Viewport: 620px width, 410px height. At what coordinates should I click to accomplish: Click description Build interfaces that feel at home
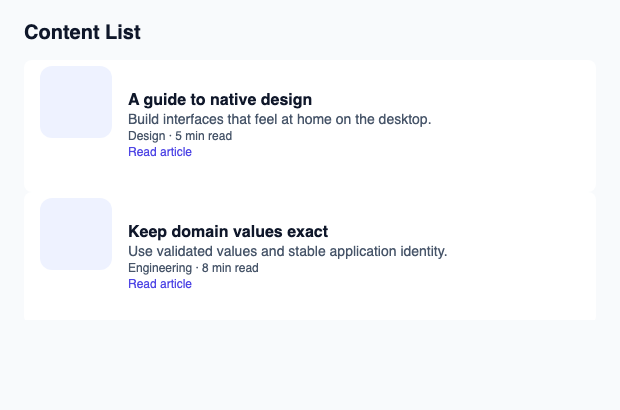pyautogui.click(x=280, y=119)
